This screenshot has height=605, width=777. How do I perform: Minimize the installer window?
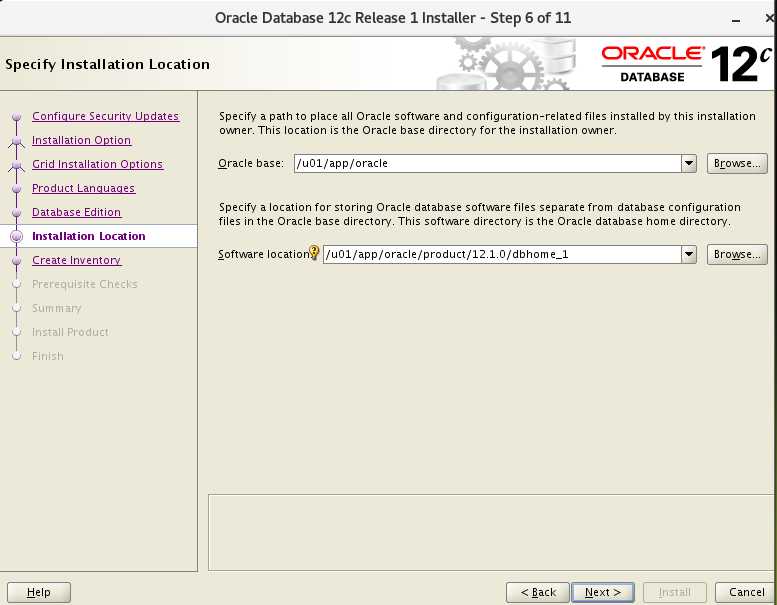736,19
